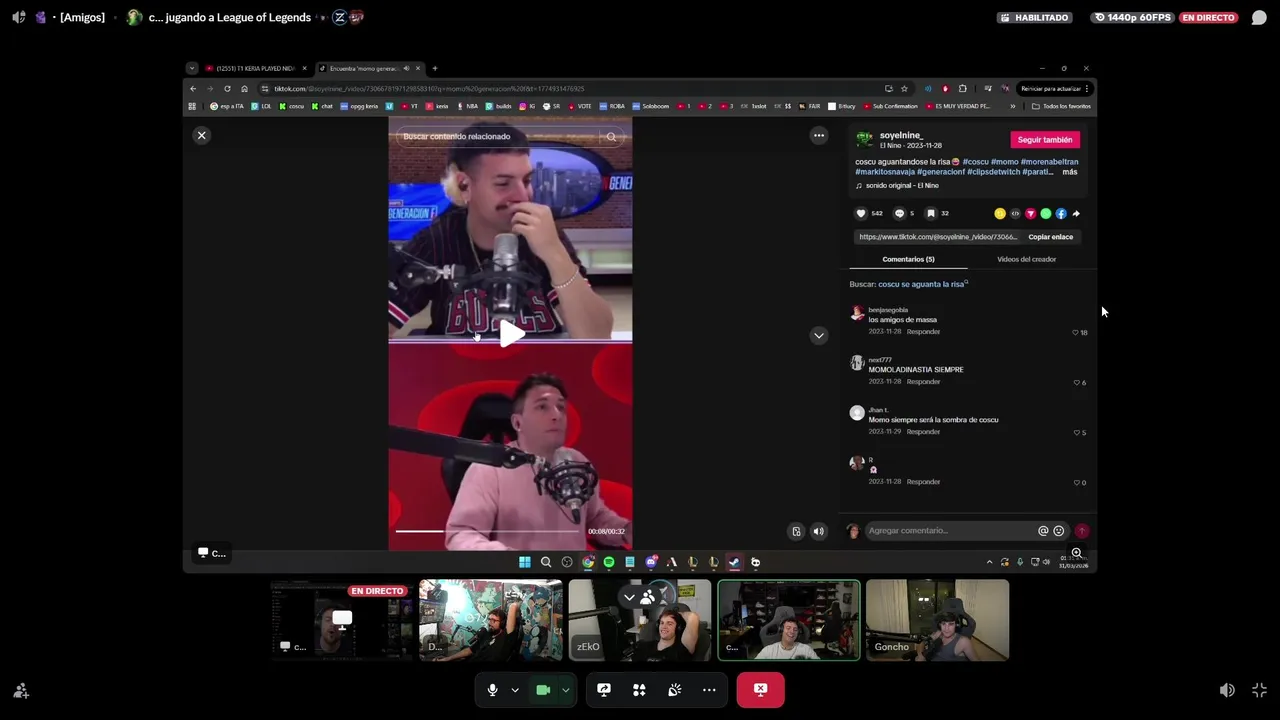This screenshot has height=720, width=1280.
Task: Switch to Comentarios (5) tab
Action: (908, 259)
